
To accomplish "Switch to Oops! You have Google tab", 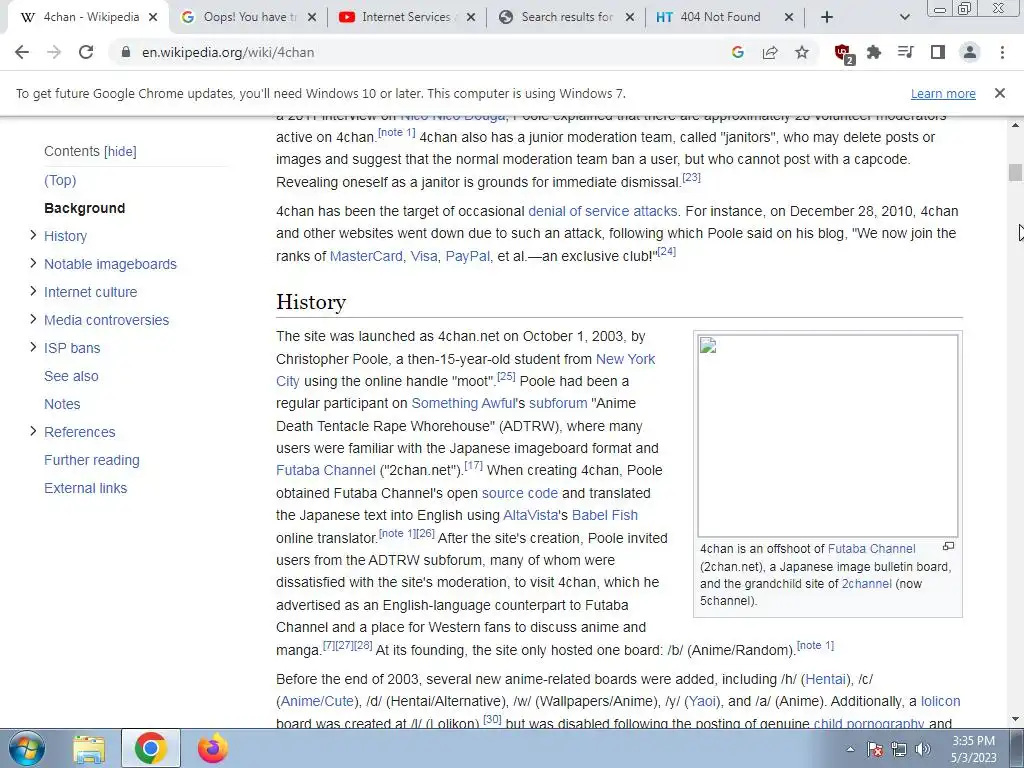I will pyautogui.click(x=248, y=17).
